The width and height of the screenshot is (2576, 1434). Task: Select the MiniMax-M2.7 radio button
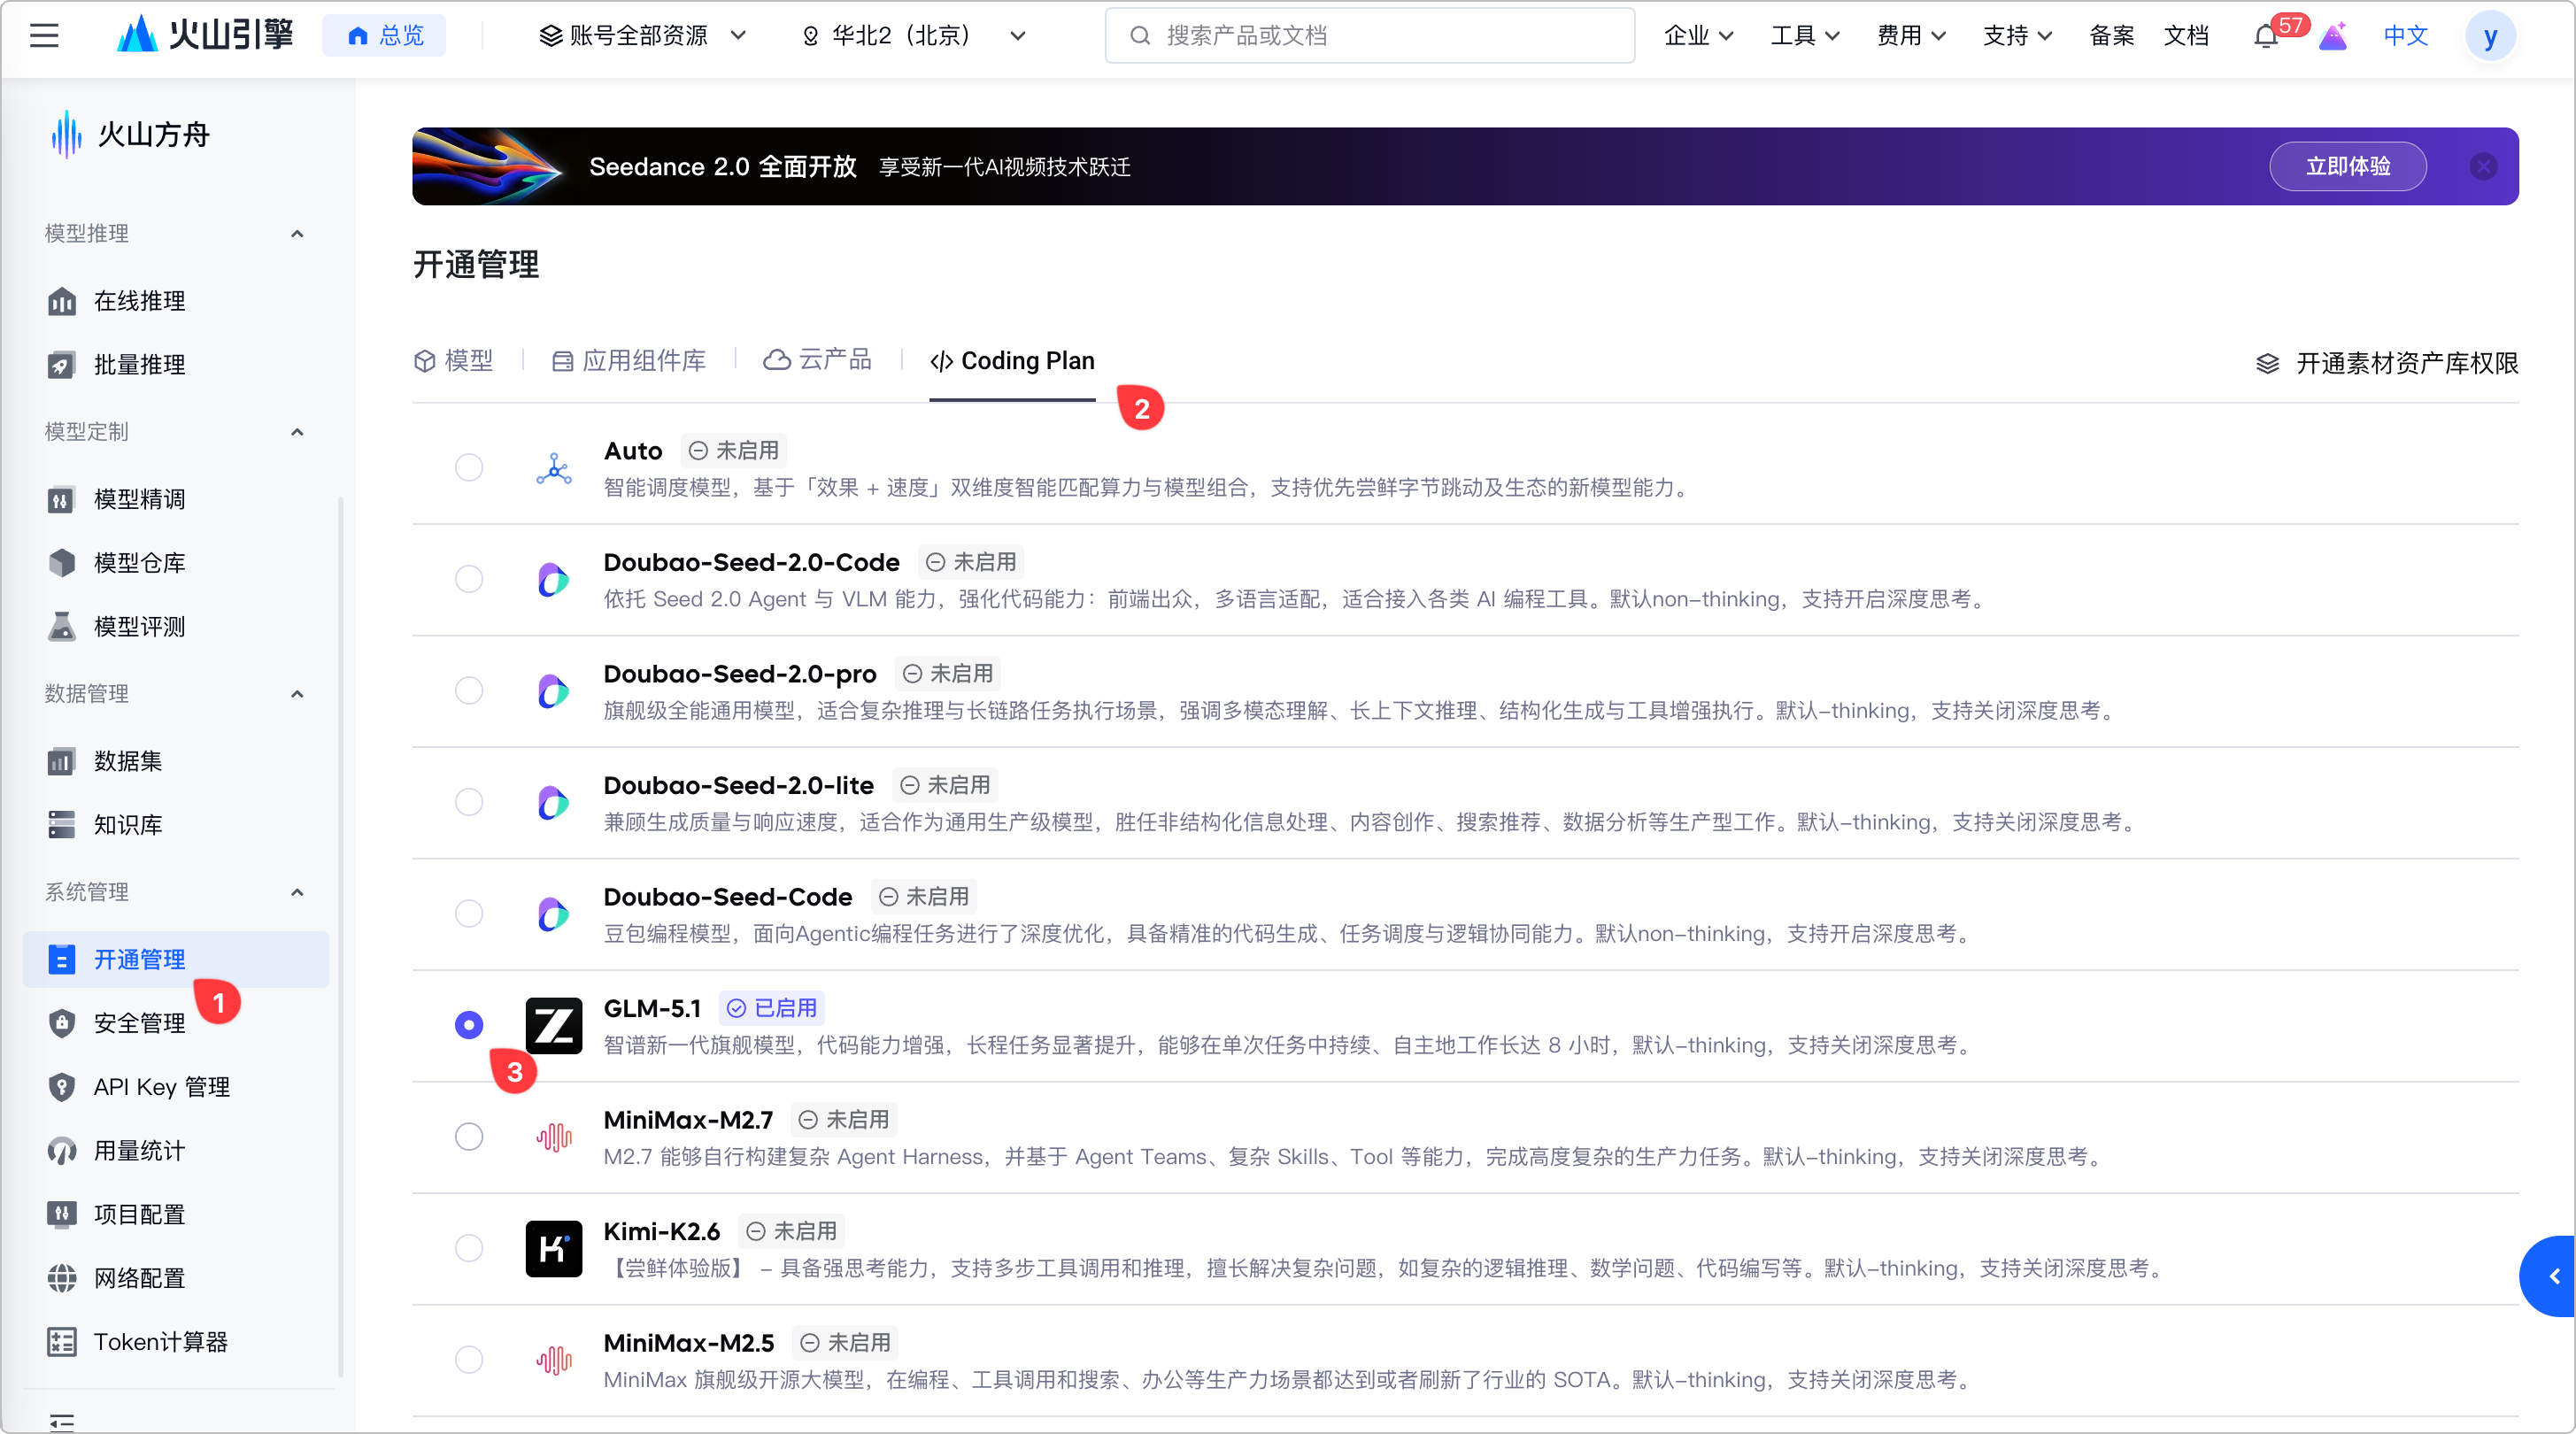pyautogui.click(x=469, y=1137)
